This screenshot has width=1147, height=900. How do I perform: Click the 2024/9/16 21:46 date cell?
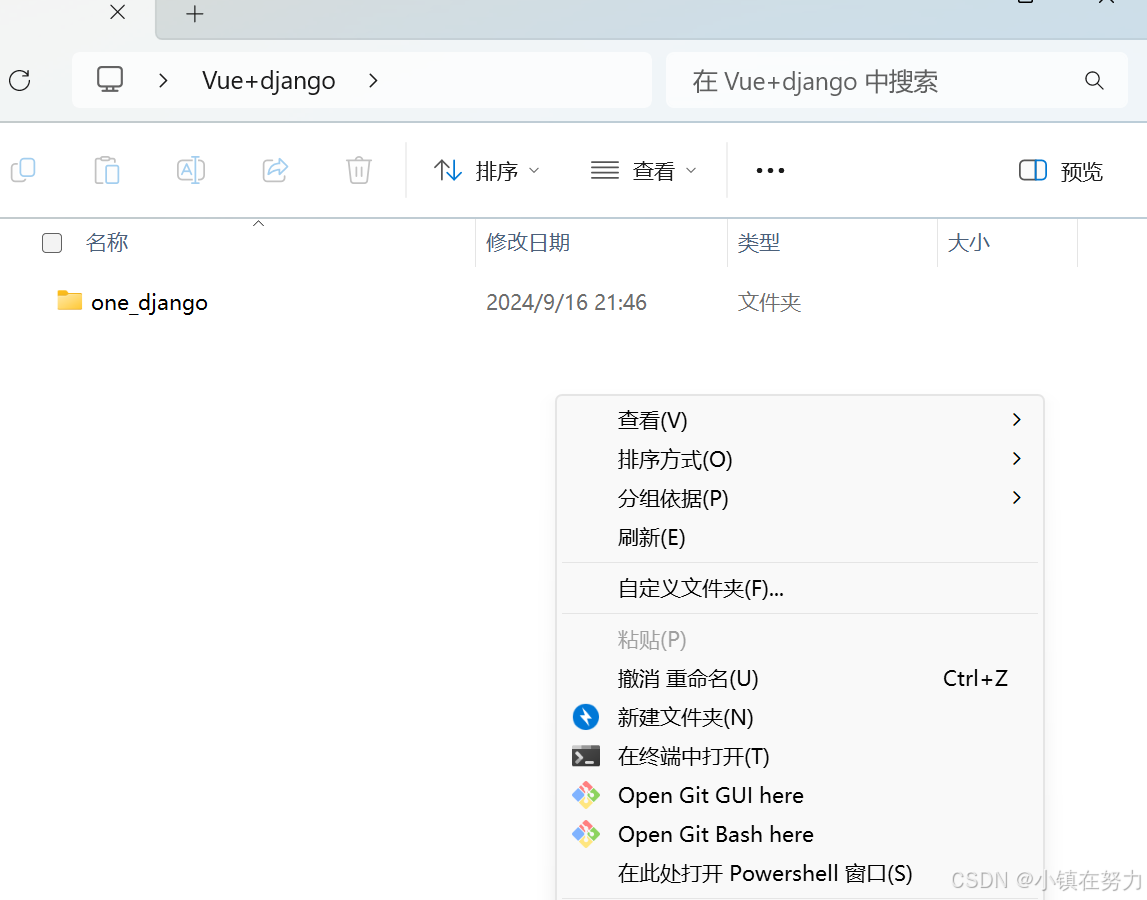pos(566,302)
